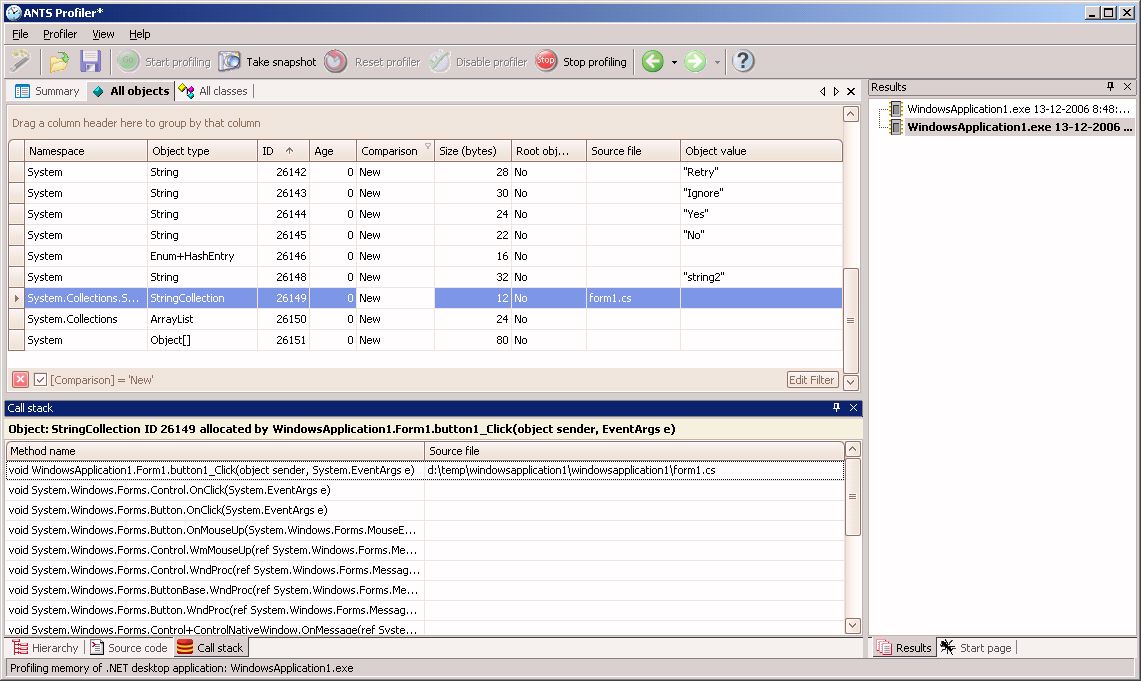Click the wizard wand toolbar icon
This screenshot has height=681, width=1141.
(20, 62)
